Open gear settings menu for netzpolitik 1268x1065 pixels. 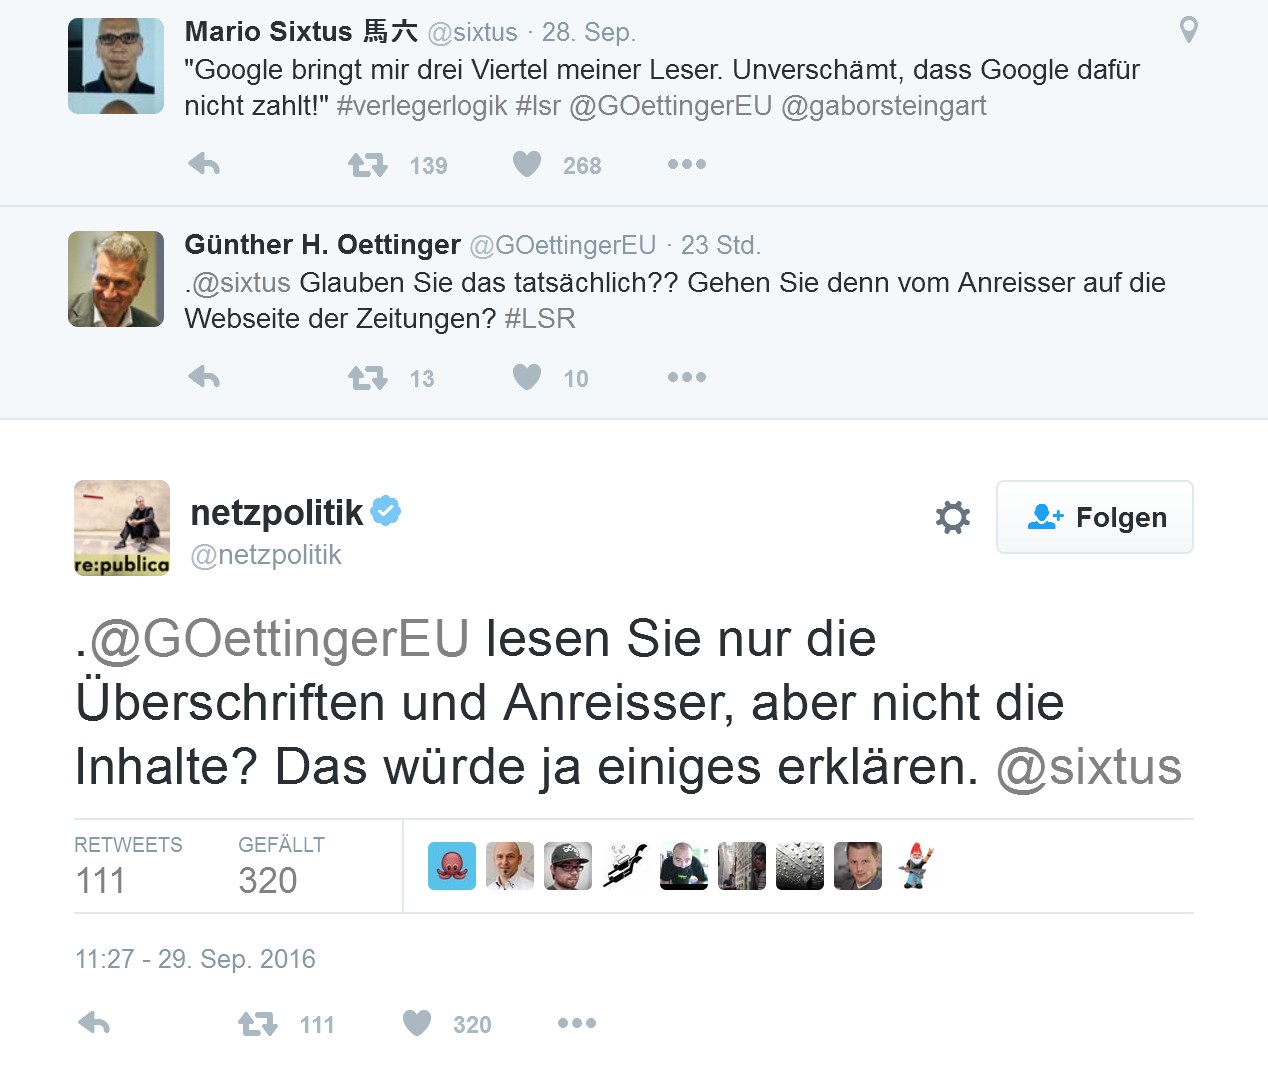[952, 517]
